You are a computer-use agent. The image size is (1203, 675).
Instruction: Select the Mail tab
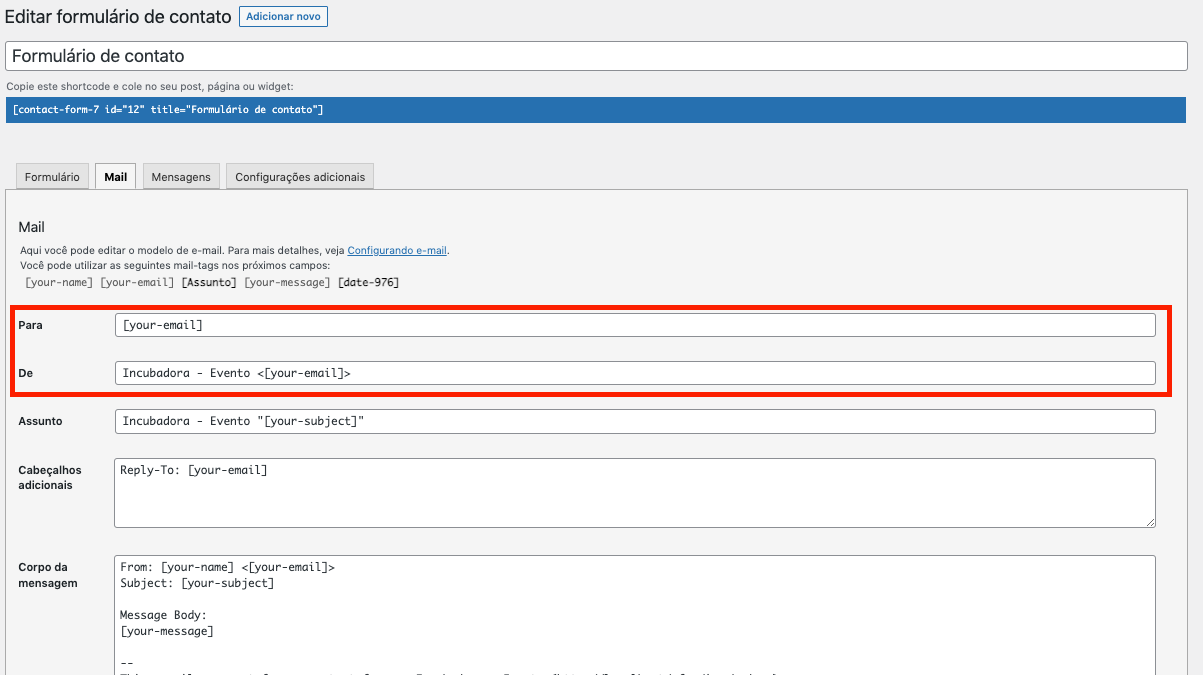pos(116,177)
